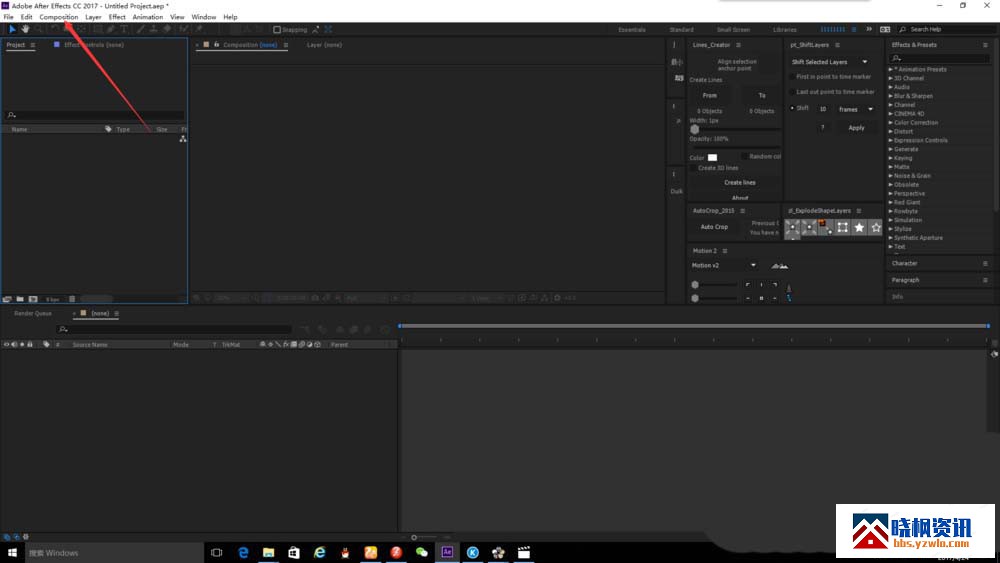Check the Random color option in Lines_Creator
Viewport: 1000px width, 563px height.
coord(745,156)
